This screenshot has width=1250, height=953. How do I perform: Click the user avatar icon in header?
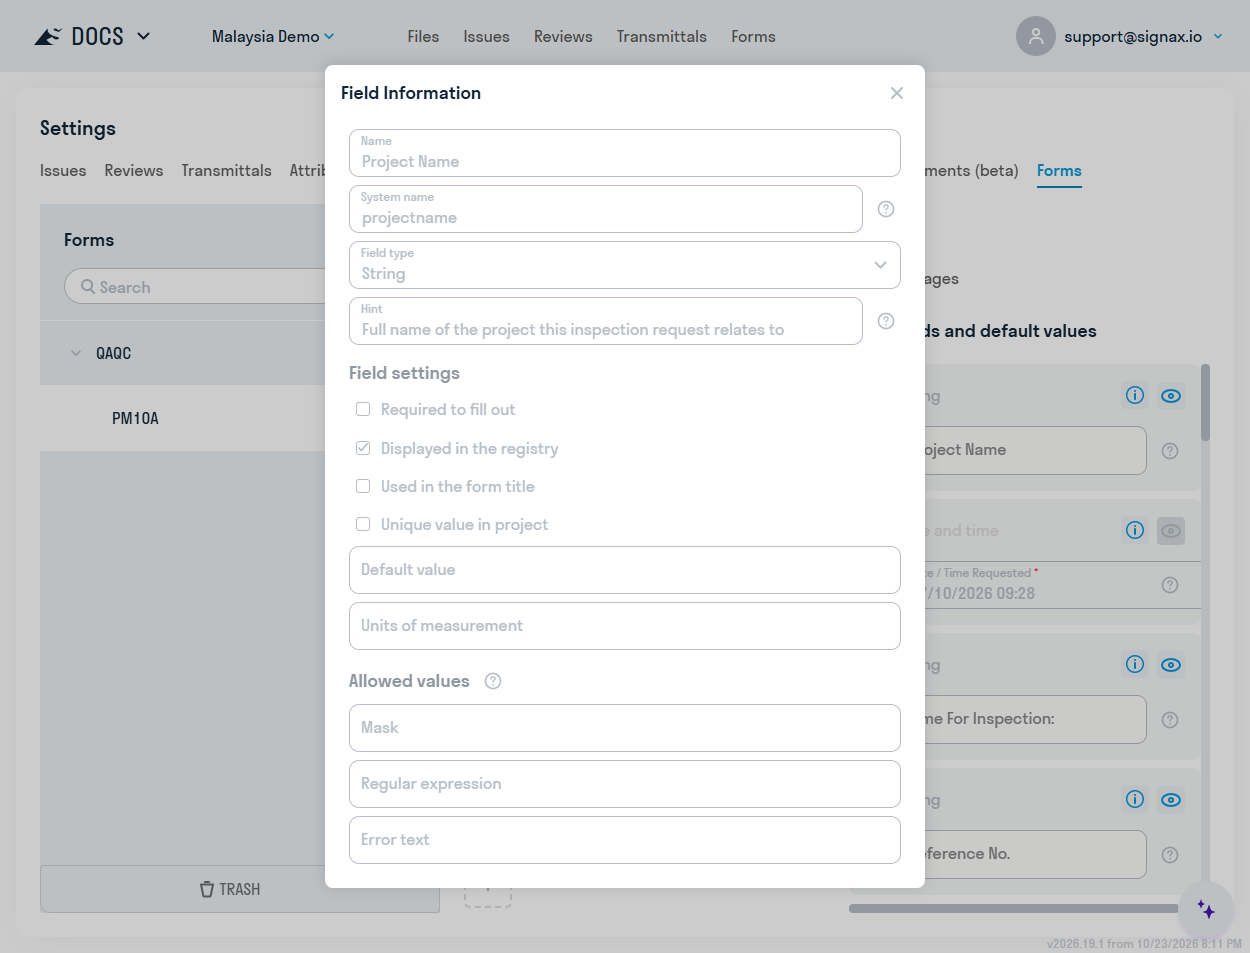1036,36
